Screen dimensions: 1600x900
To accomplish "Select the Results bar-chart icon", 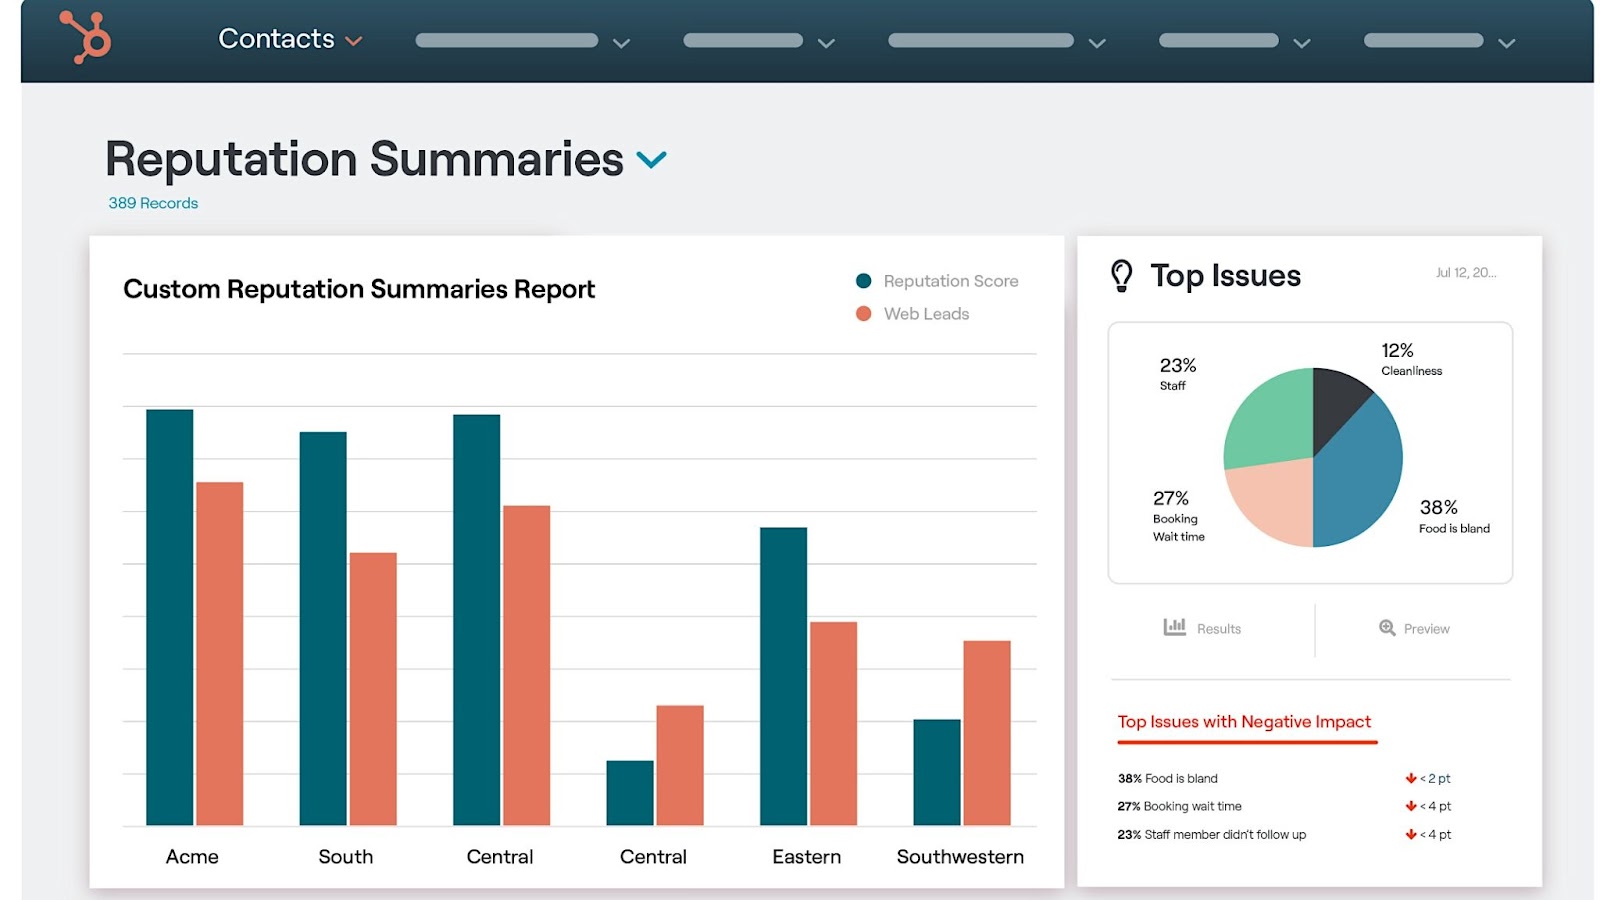I will click(x=1174, y=626).
